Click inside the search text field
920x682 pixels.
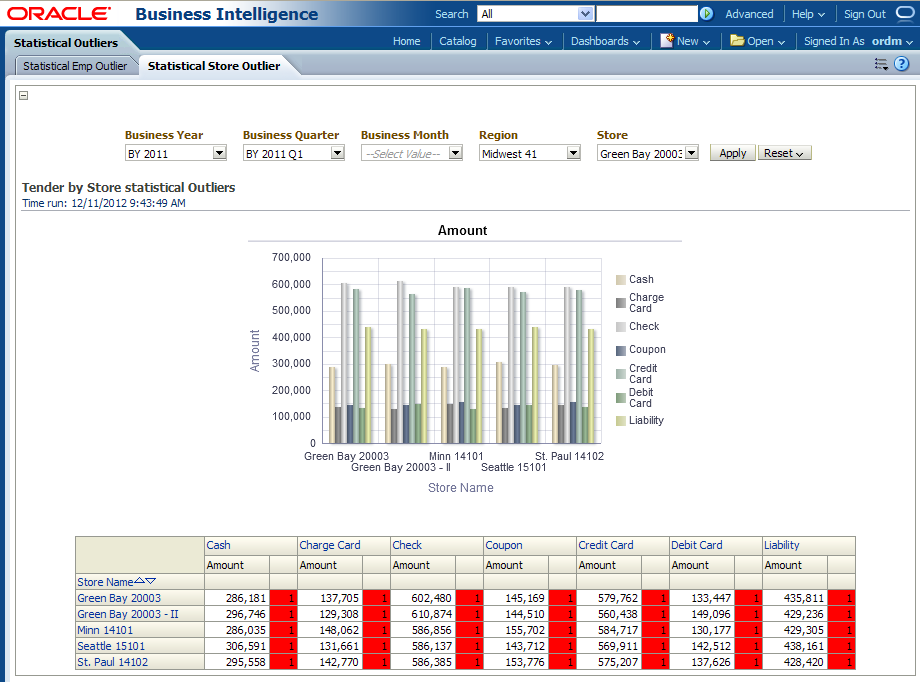coord(647,14)
